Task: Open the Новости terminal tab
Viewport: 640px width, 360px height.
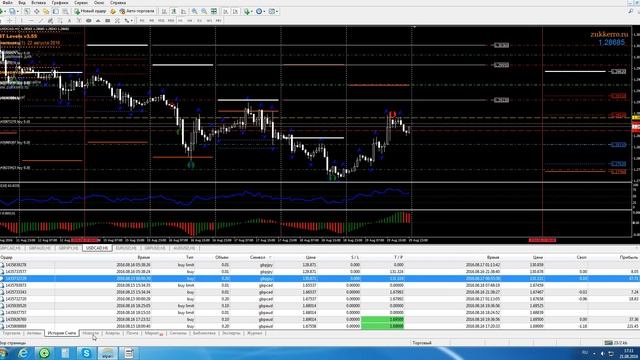Action: [x=91, y=333]
